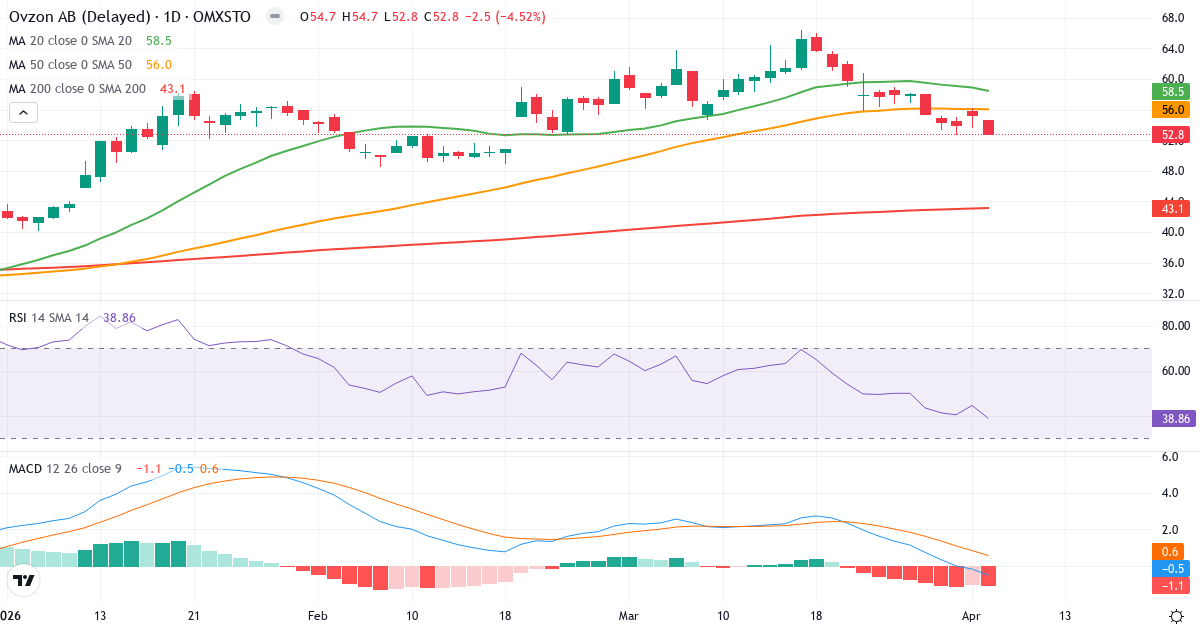
Task: Hide the MA 200 close 0 indicator
Action: 75,88
